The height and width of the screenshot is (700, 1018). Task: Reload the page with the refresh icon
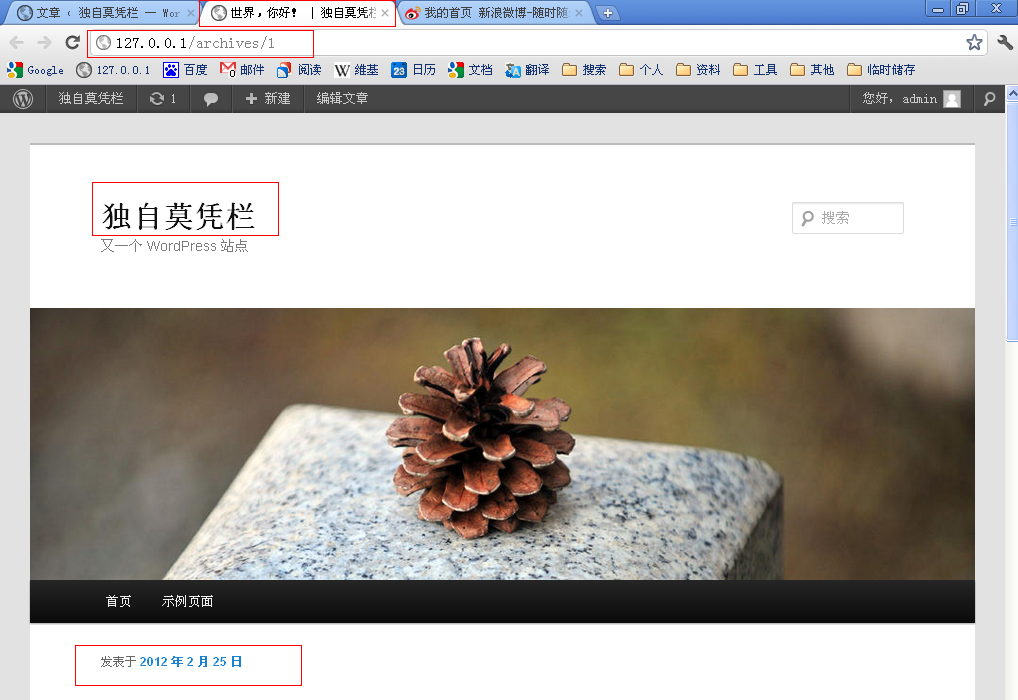point(73,43)
